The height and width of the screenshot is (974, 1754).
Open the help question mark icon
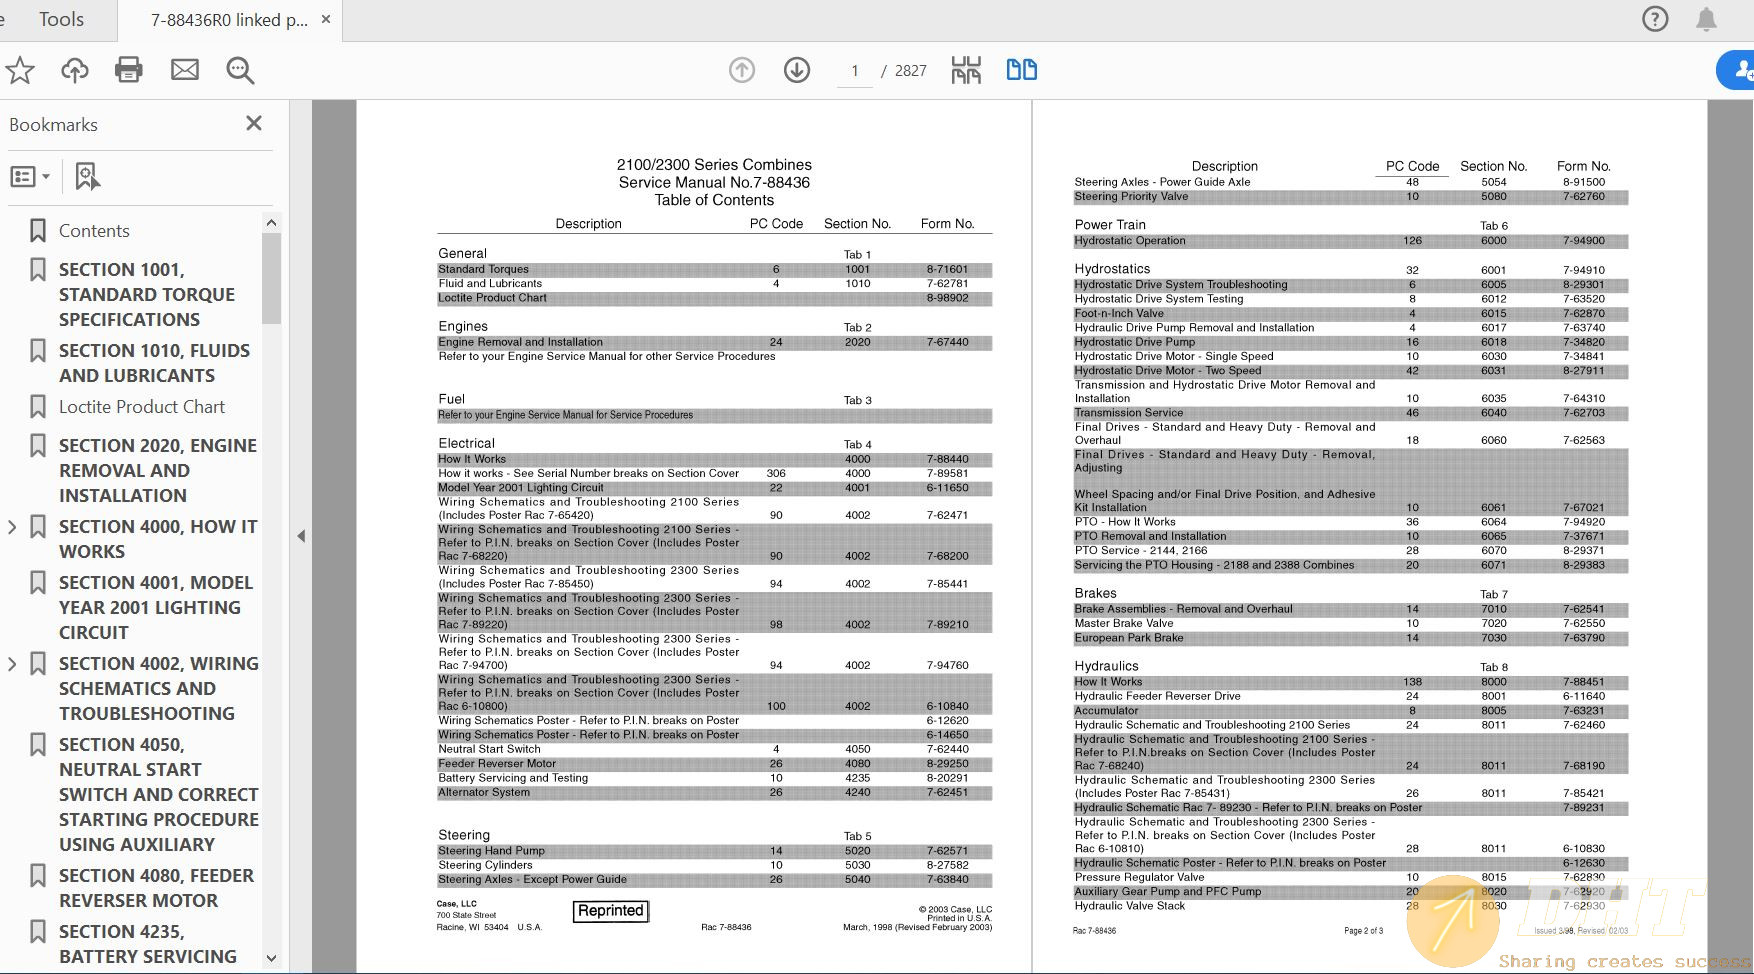click(1655, 19)
